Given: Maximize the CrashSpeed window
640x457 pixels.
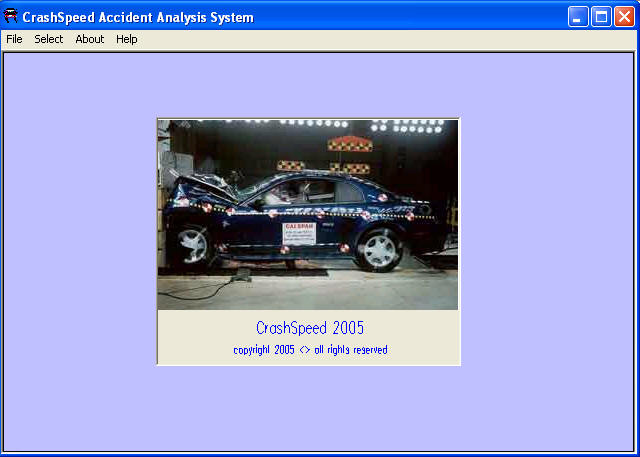Looking at the screenshot, I should click(601, 17).
